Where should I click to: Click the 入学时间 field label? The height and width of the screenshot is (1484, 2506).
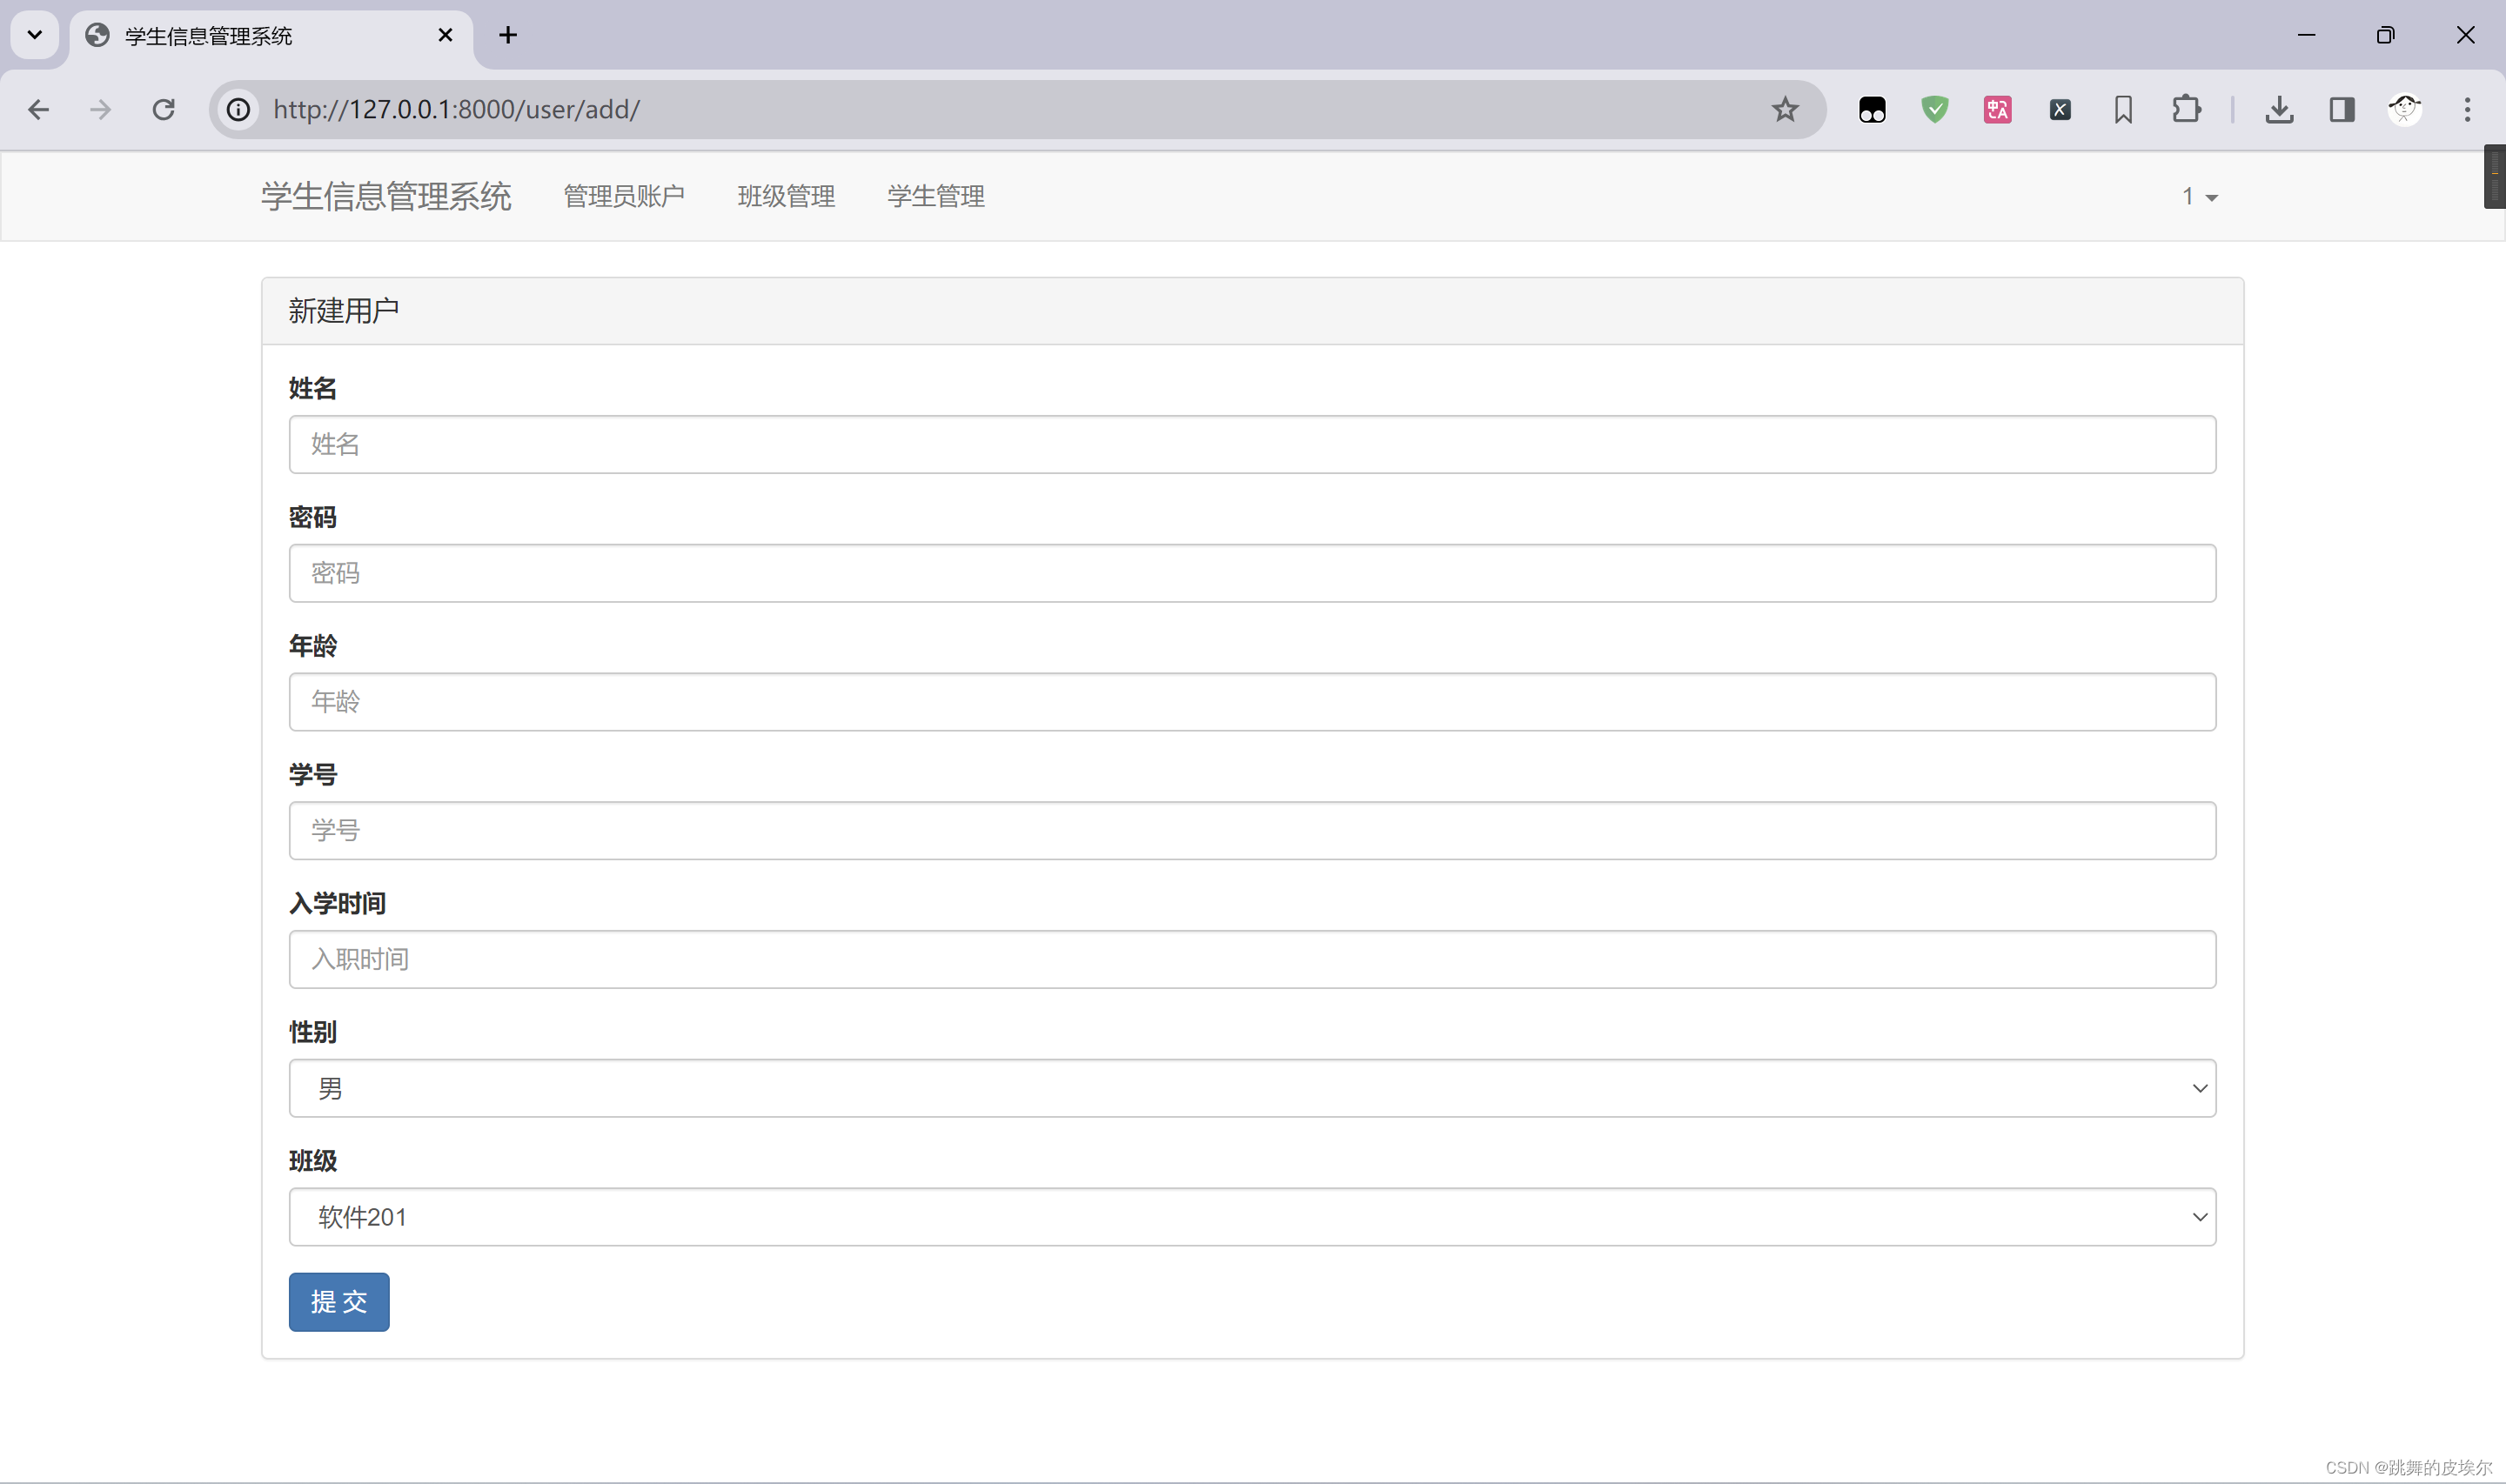click(338, 903)
